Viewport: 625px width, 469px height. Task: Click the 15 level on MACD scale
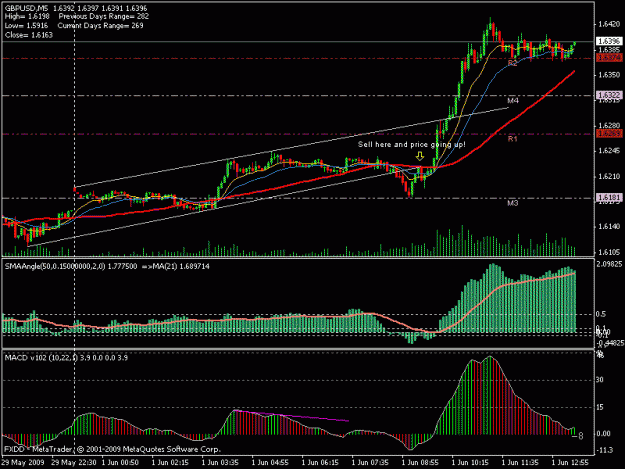coord(600,407)
